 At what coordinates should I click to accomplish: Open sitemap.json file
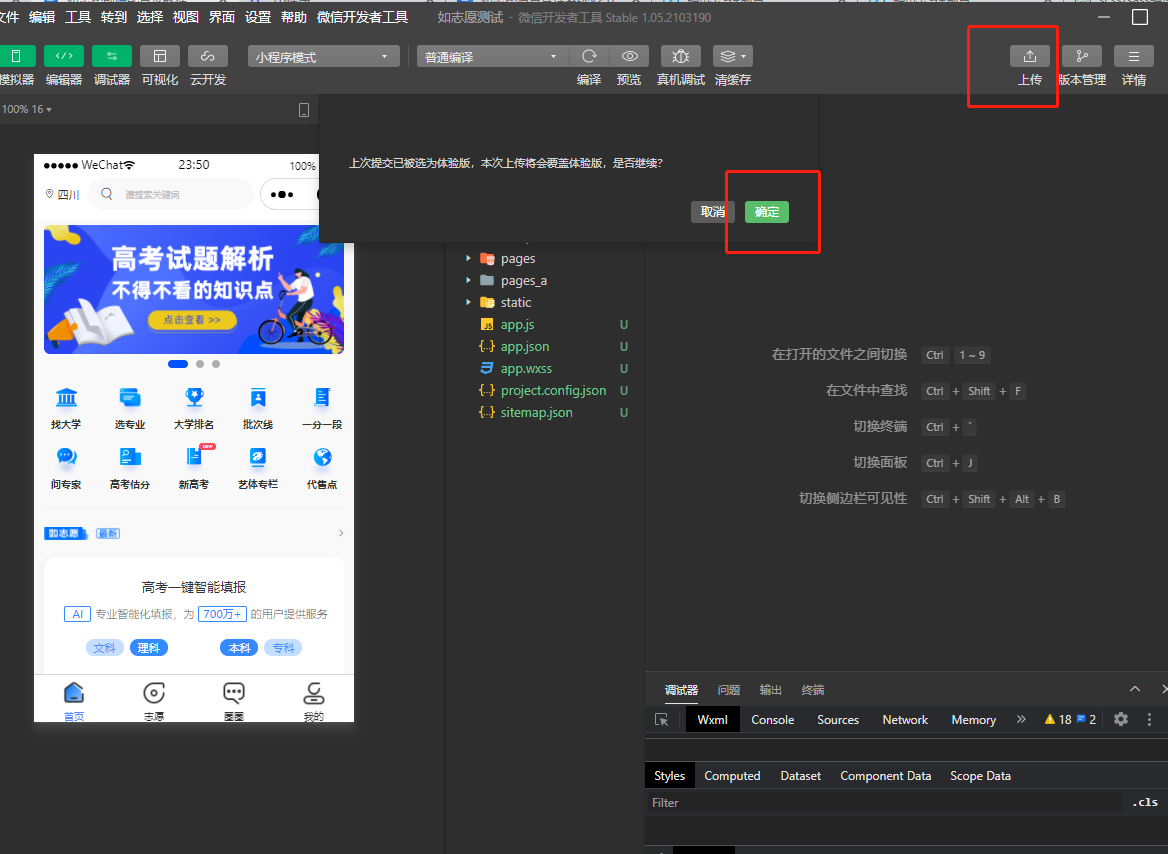coord(536,412)
